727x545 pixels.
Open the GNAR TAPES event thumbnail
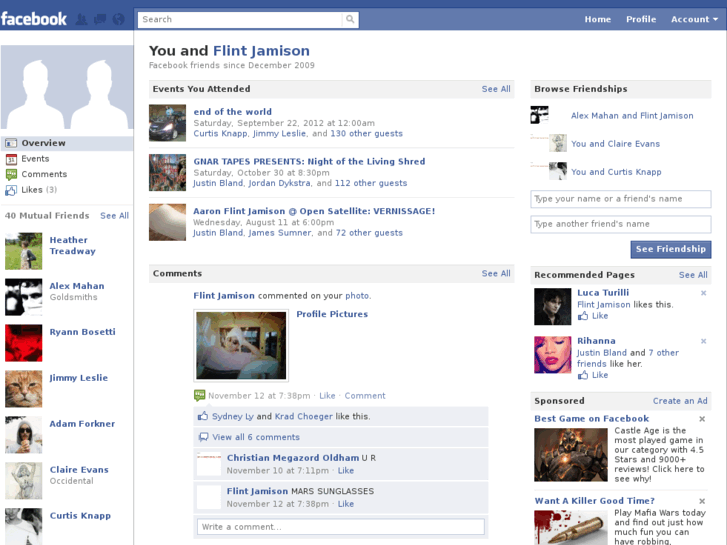pos(167,173)
